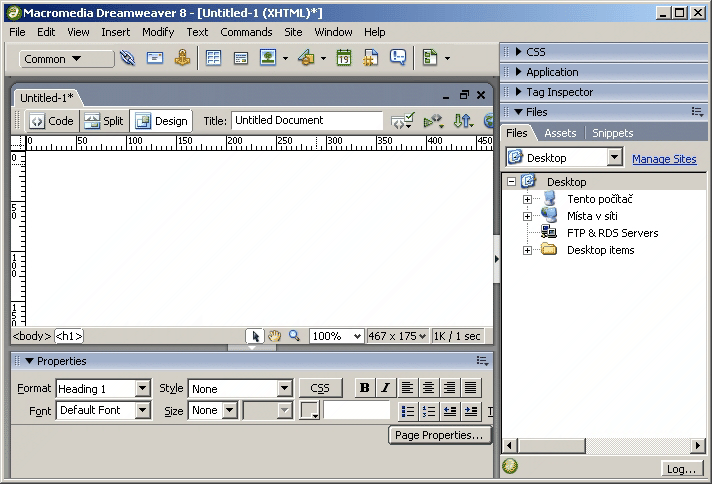Set Align Right
The image size is (712, 484).
tap(450, 388)
